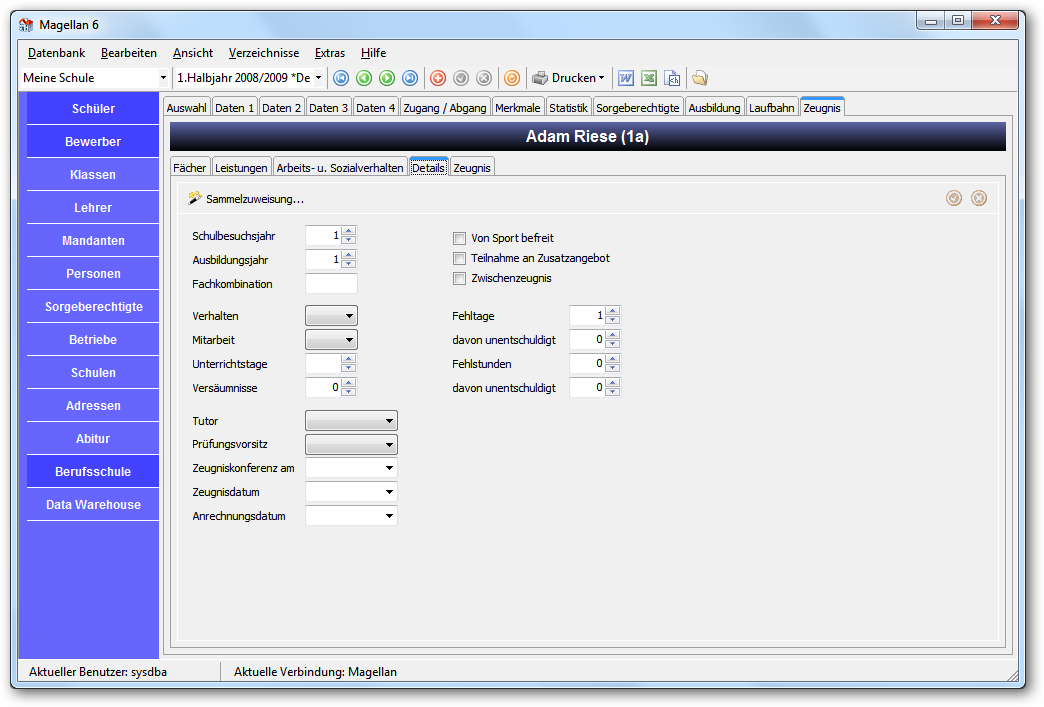Check Teilnahme an Zusatzangebot
The image size is (1044, 707).
coord(459,258)
